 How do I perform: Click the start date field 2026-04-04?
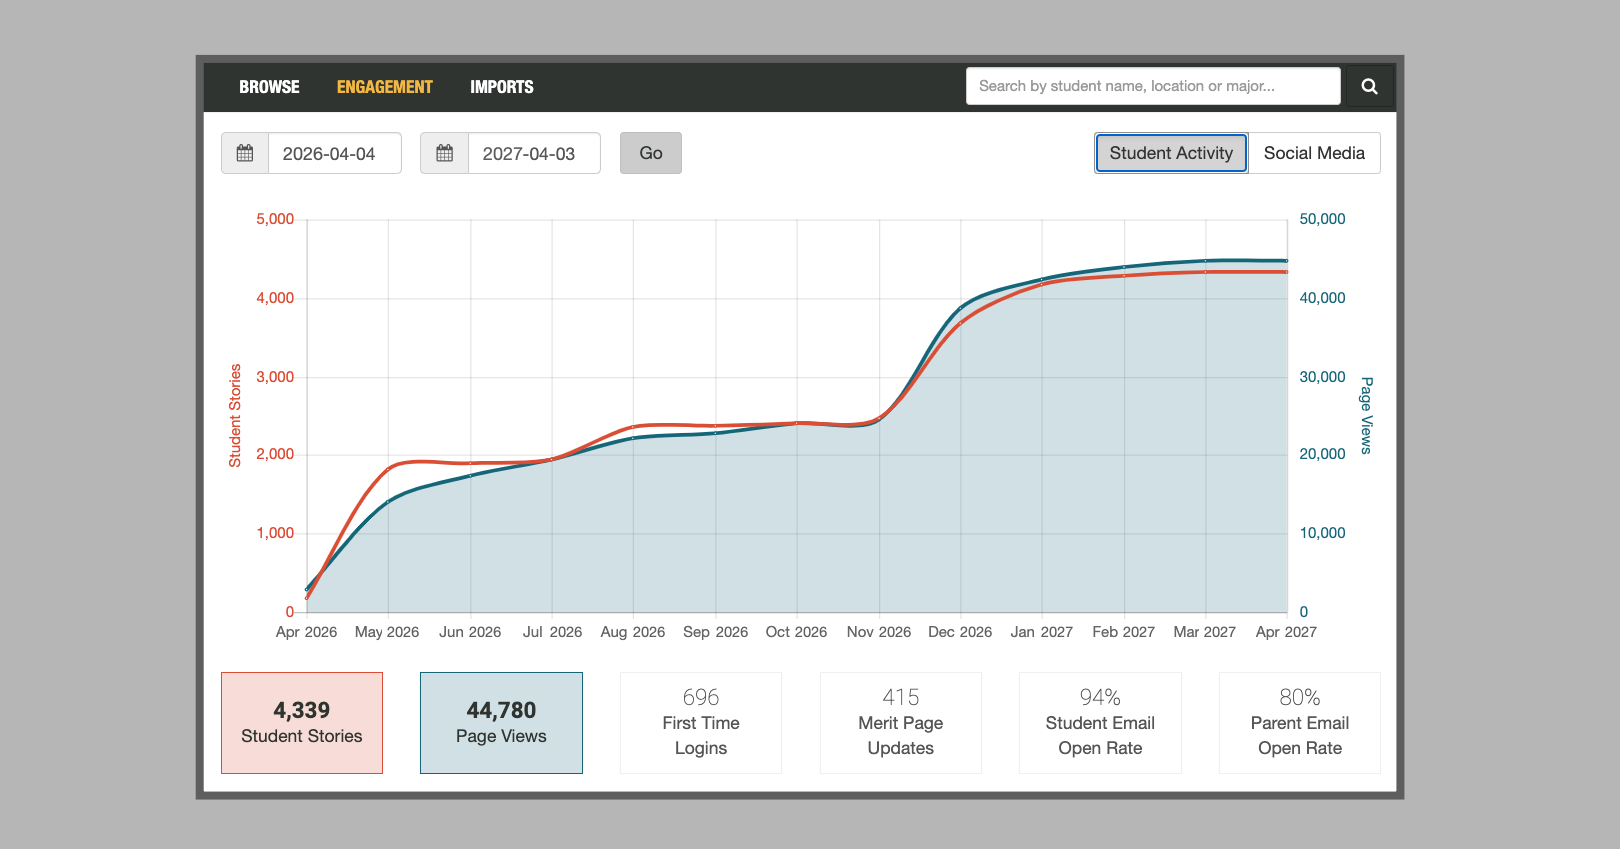(334, 153)
